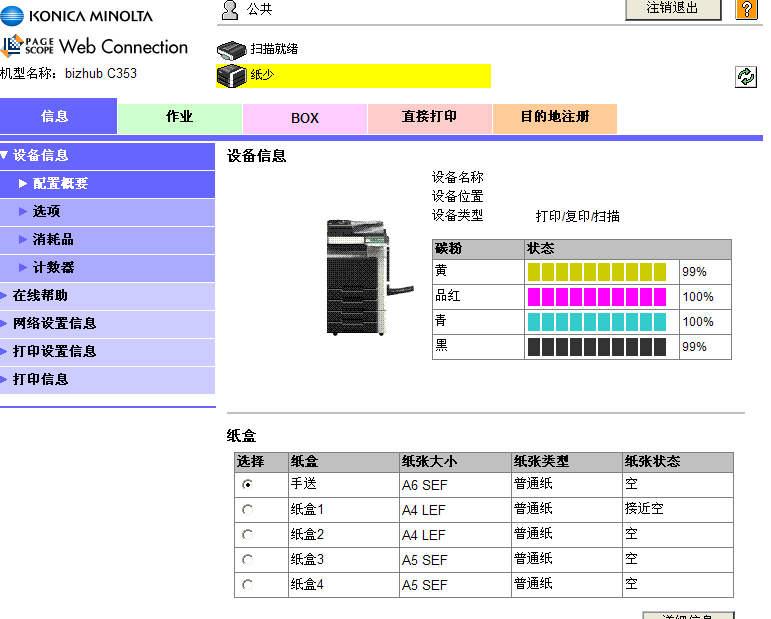The width and height of the screenshot is (771, 619).
Task: Open the 消耗品 submenu link
Action: click(53, 240)
